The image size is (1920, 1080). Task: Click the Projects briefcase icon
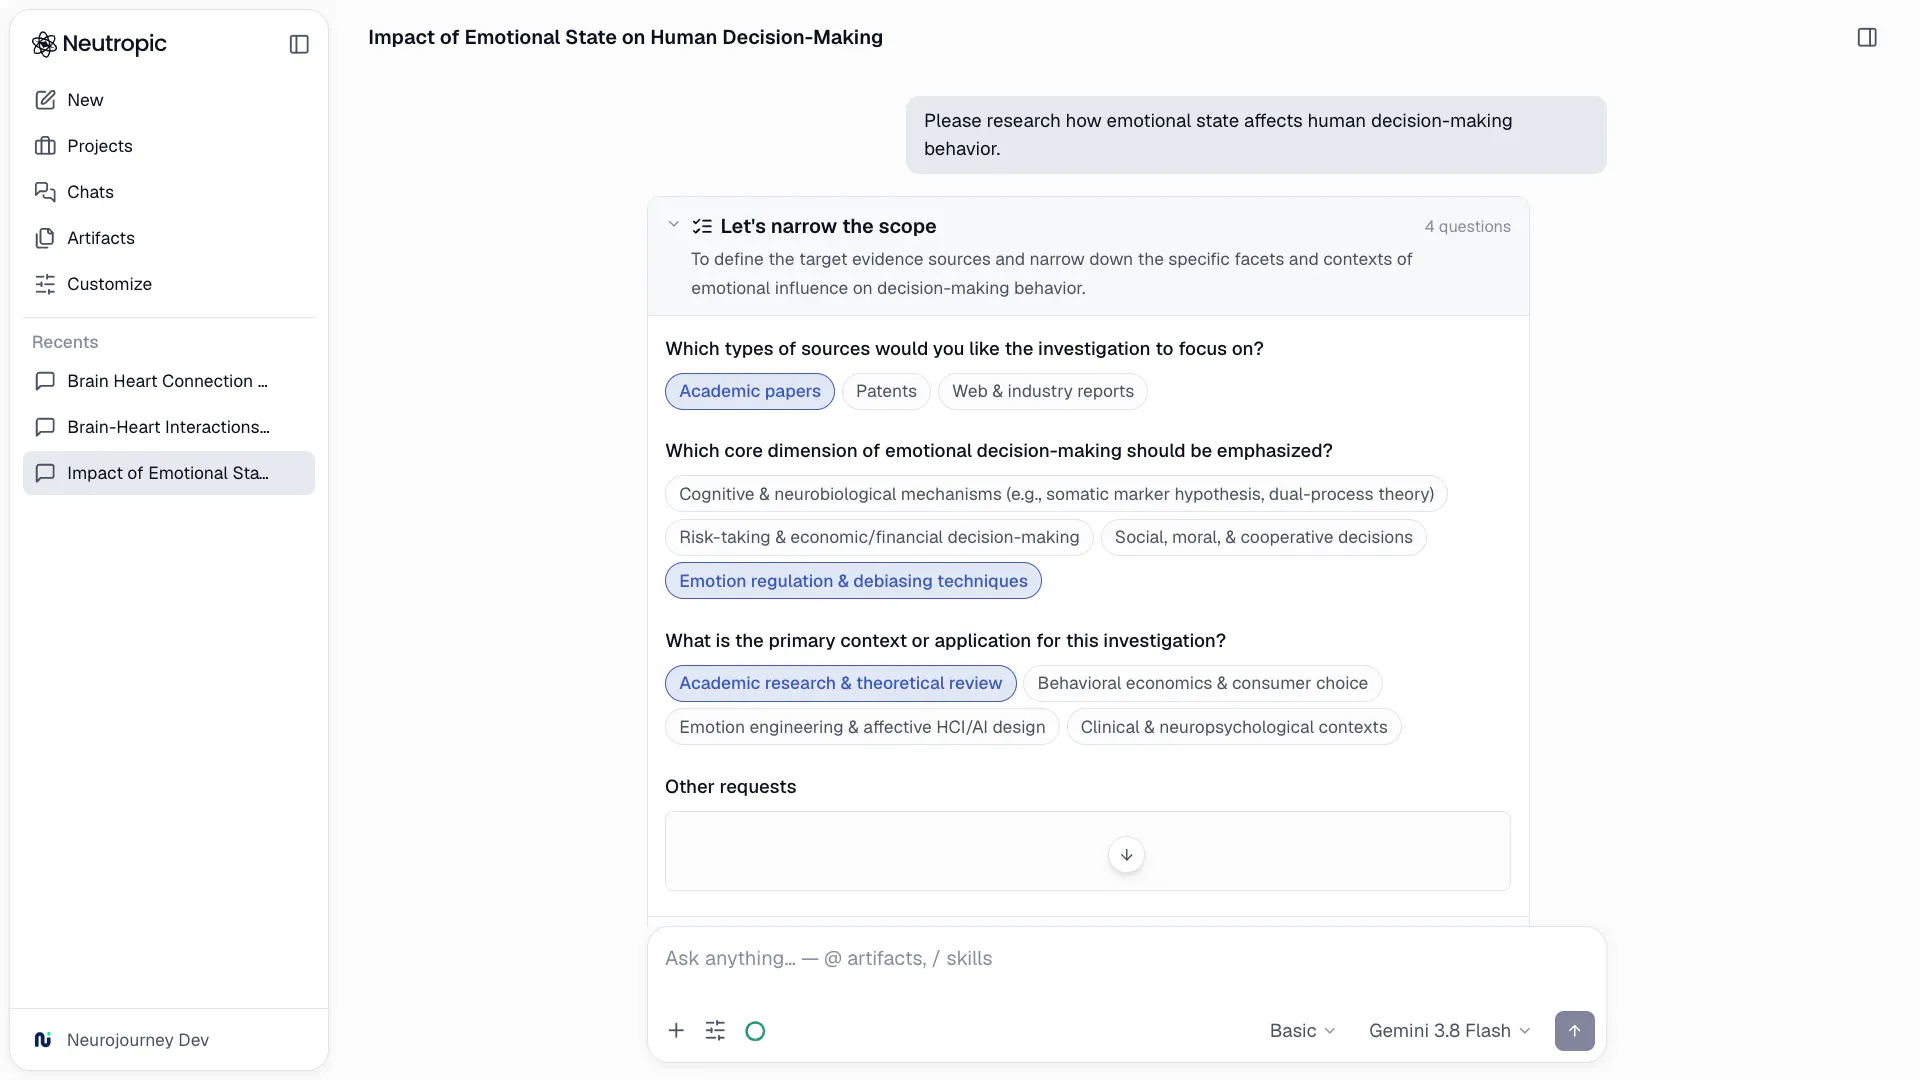(x=45, y=146)
